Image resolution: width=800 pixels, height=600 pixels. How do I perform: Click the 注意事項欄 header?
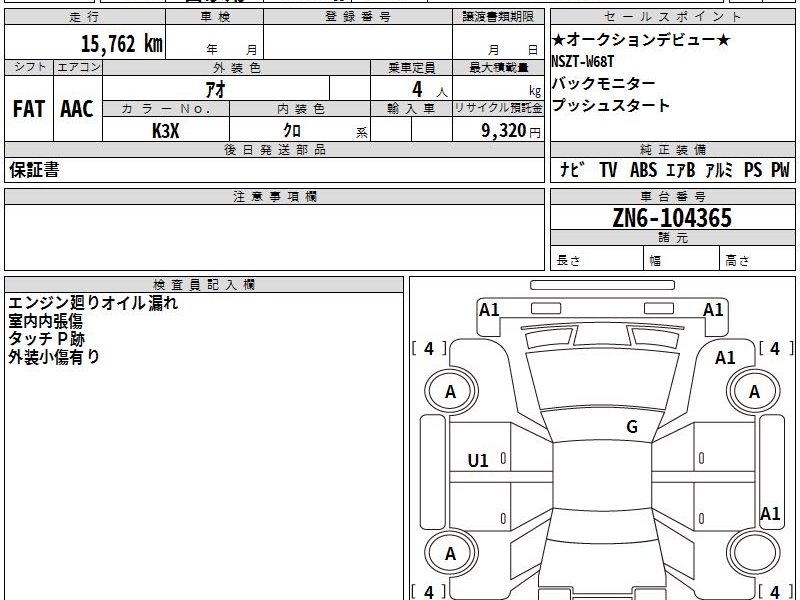tap(274, 196)
